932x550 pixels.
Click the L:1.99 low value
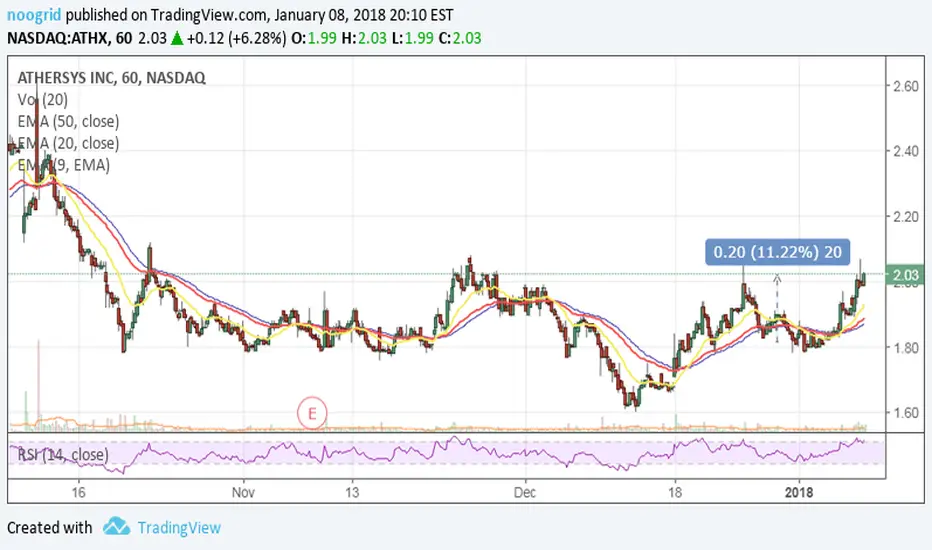click(x=412, y=39)
